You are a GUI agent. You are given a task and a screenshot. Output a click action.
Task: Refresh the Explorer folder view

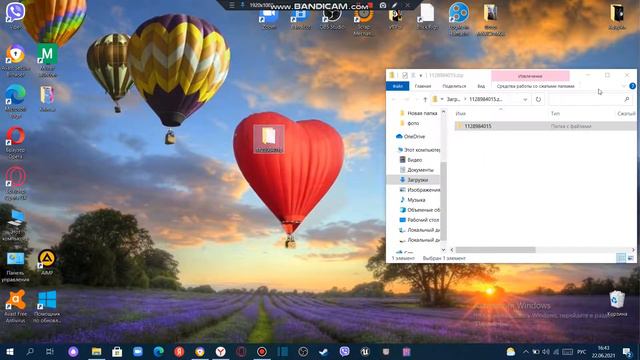click(538, 99)
